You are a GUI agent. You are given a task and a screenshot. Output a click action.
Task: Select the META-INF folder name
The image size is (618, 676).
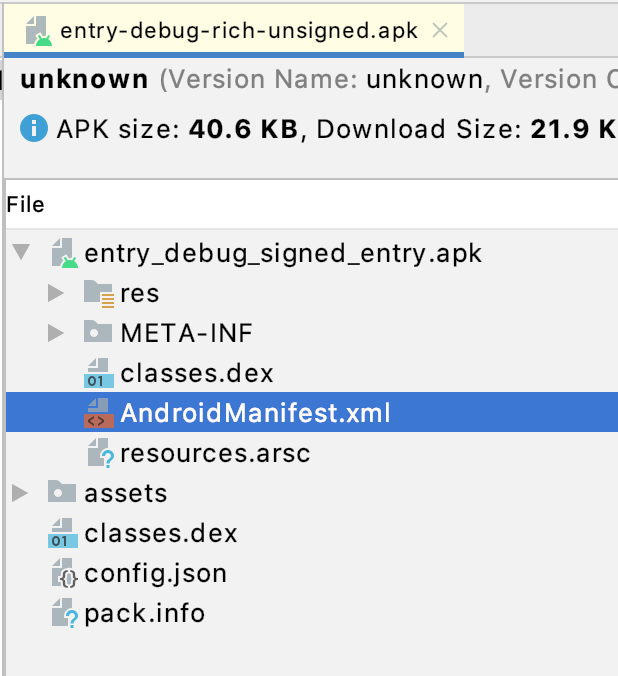tap(186, 333)
